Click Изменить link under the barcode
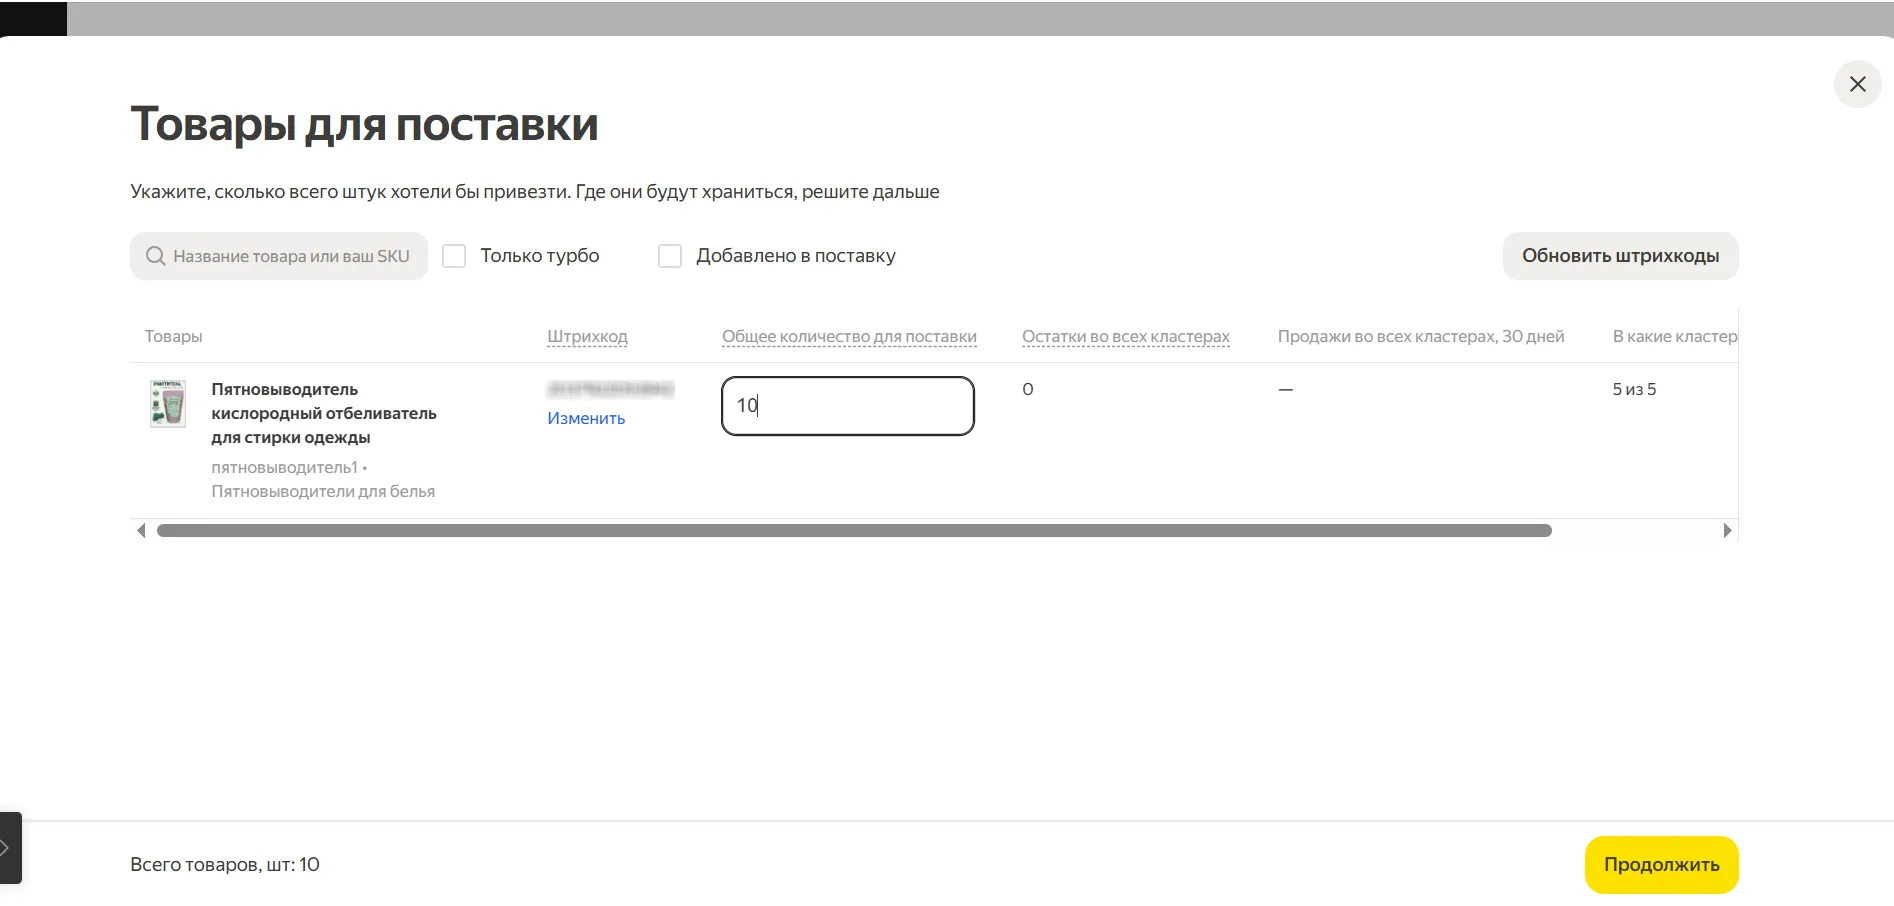The image size is (1894, 906). [x=586, y=418]
